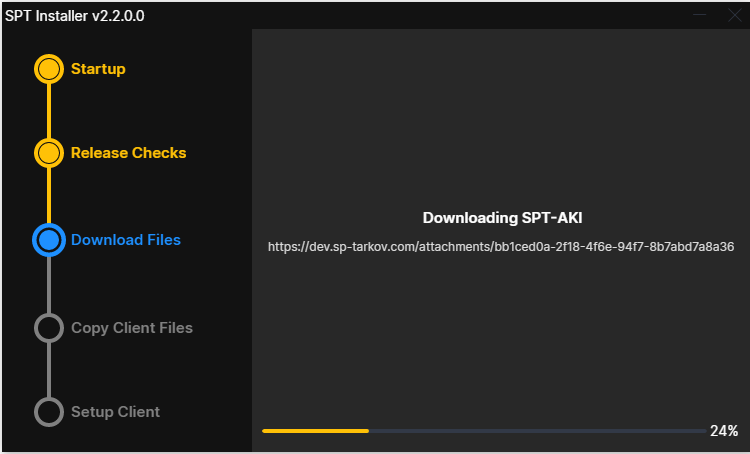Close the SPT Installer window
The image size is (750, 454).
[735, 15]
